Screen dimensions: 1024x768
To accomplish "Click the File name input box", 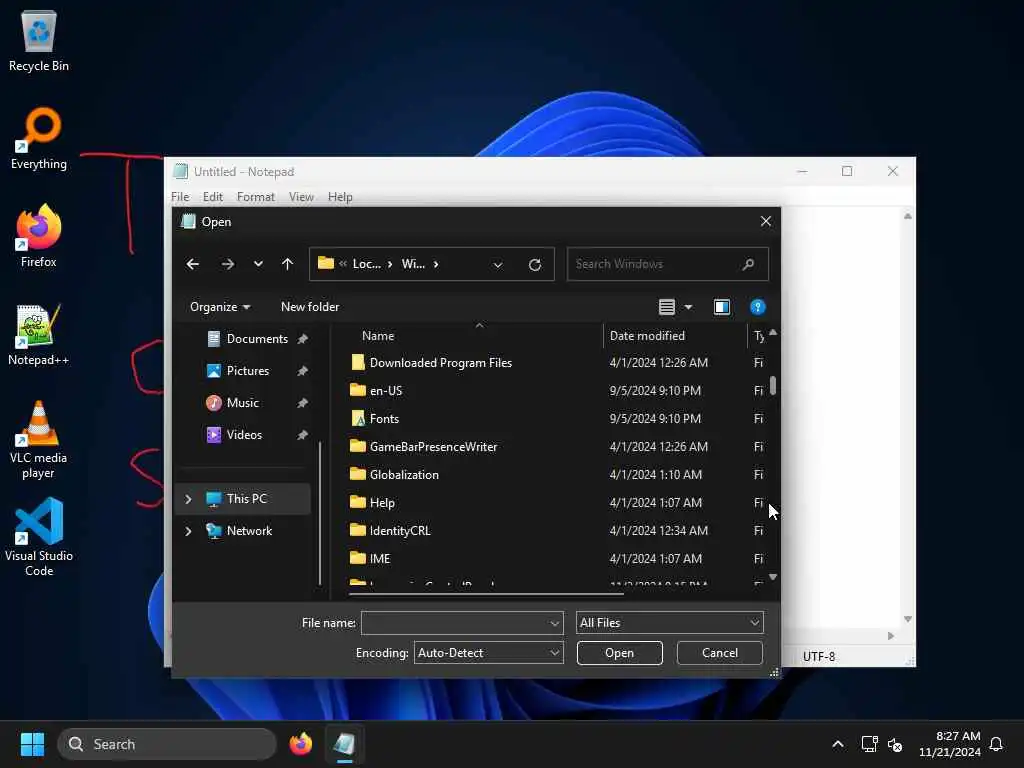I will (455, 623).
